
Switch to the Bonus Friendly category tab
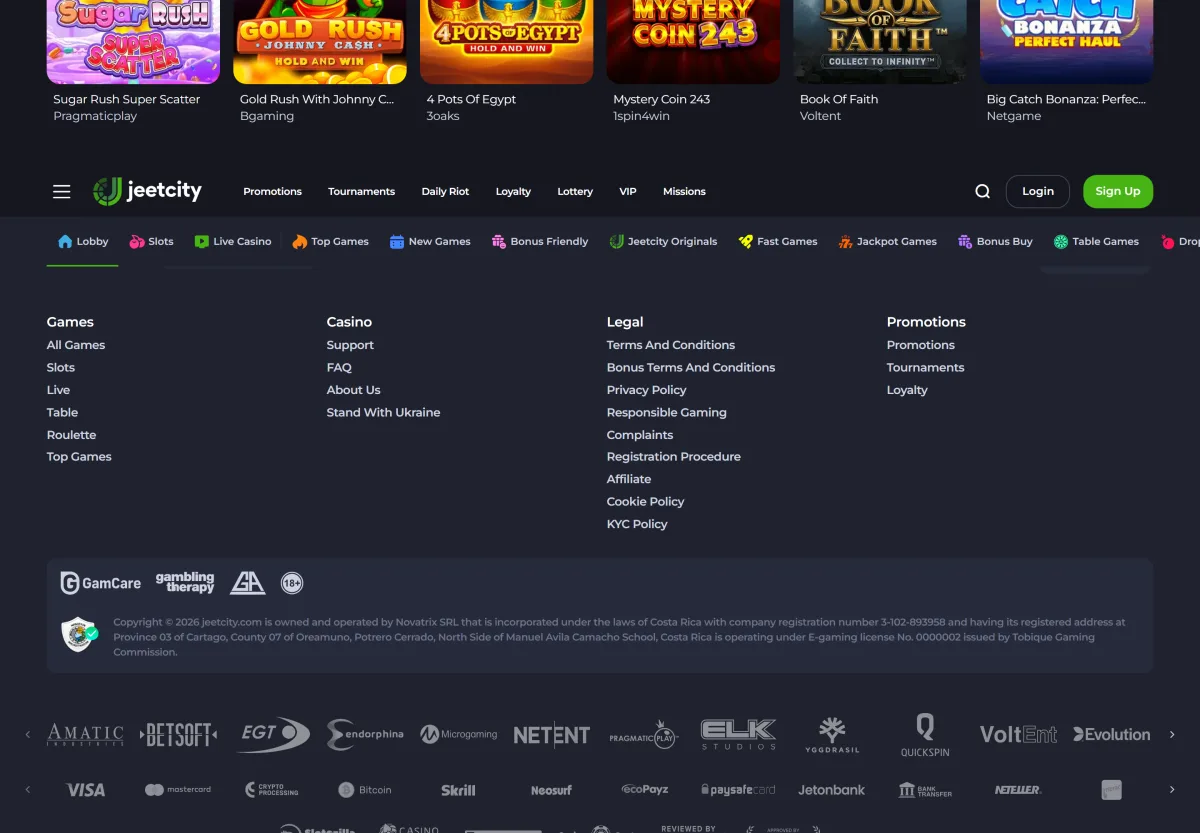[540, 241]
